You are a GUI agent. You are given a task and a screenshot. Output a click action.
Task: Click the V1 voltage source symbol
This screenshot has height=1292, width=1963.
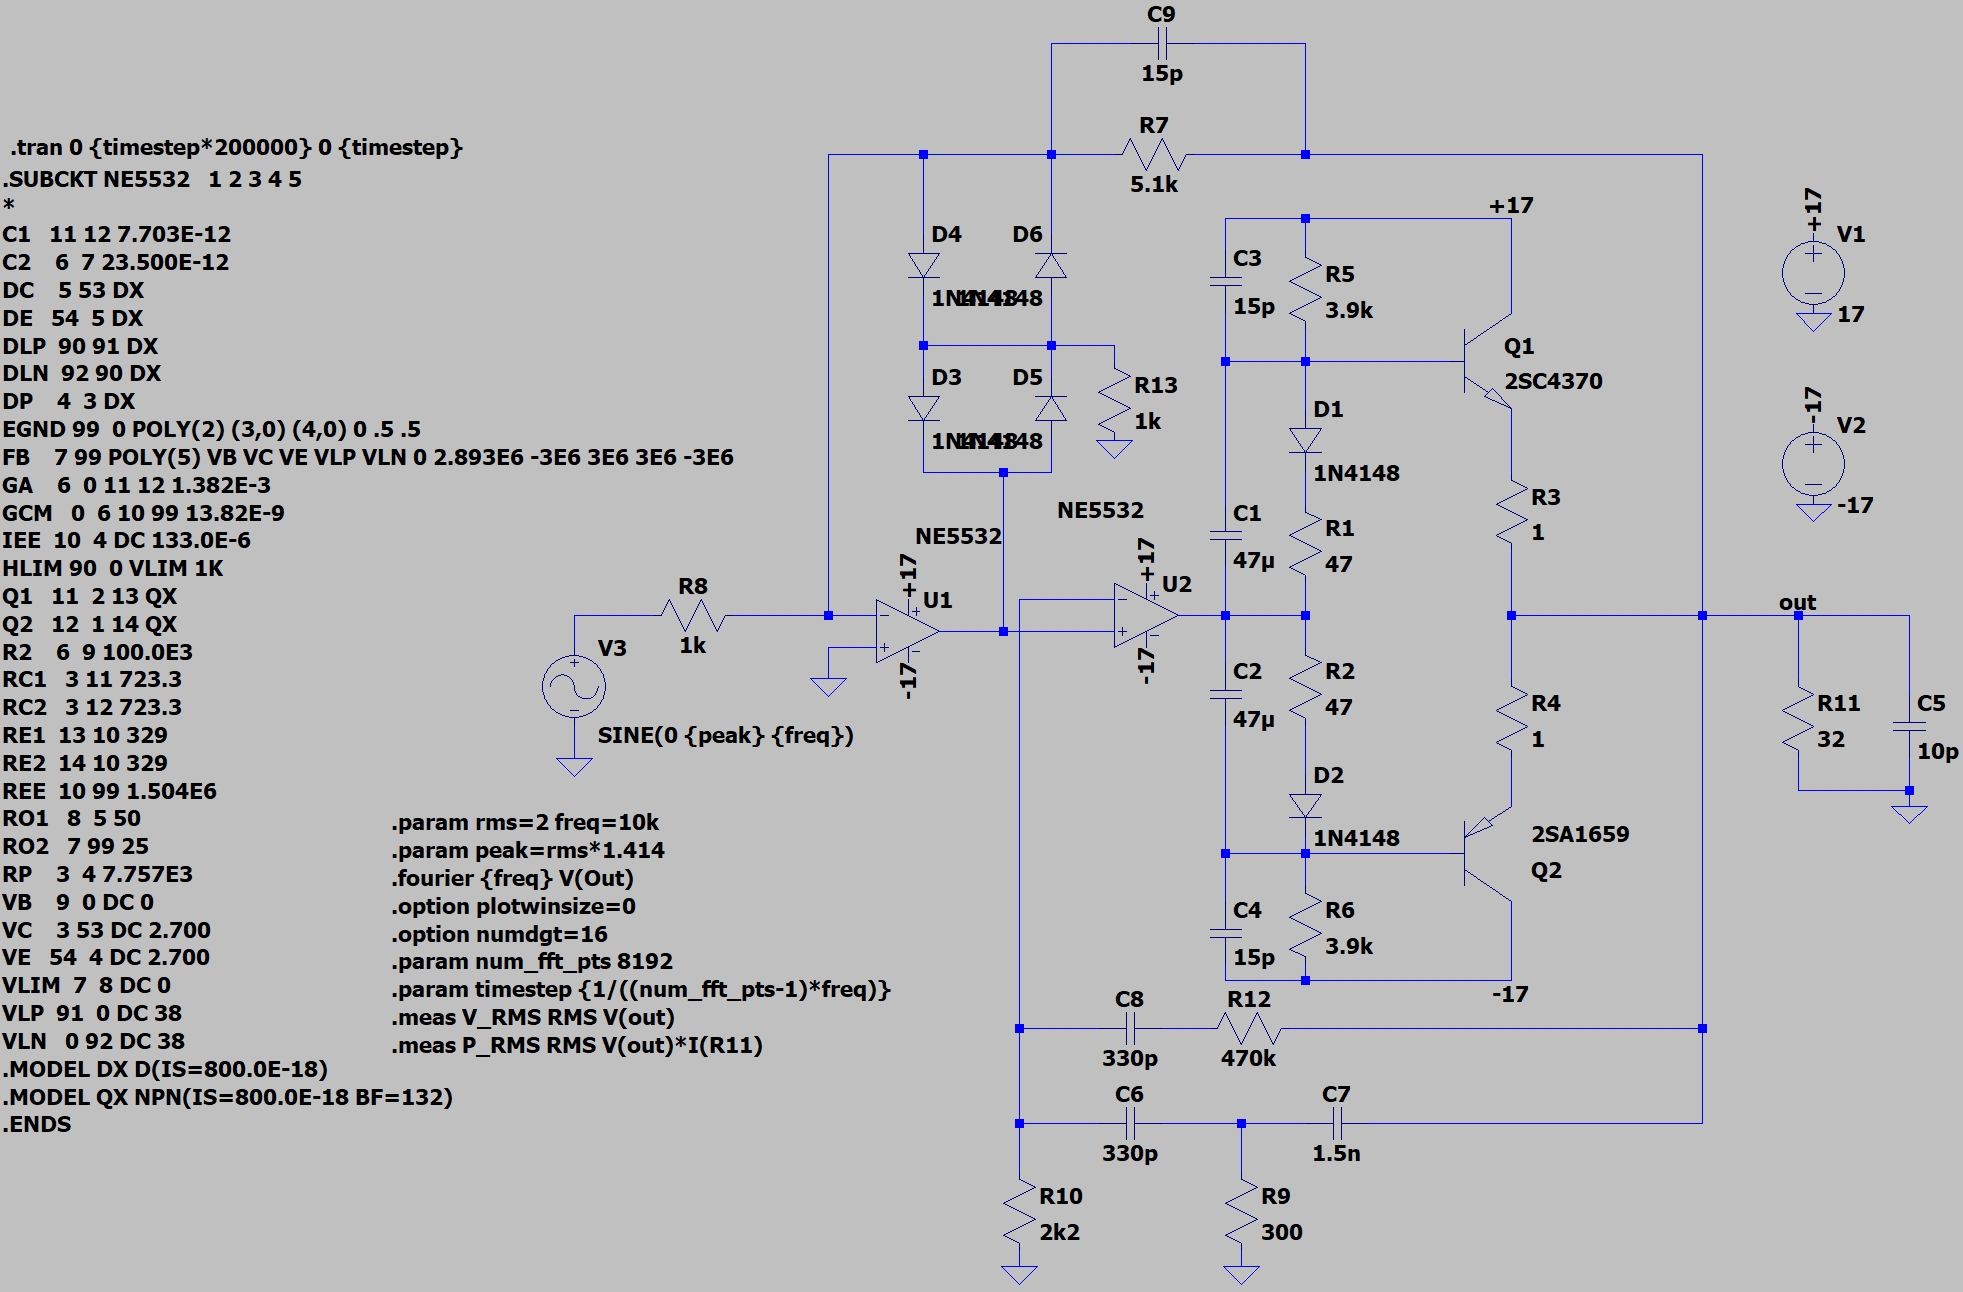tap(1813, 273)
